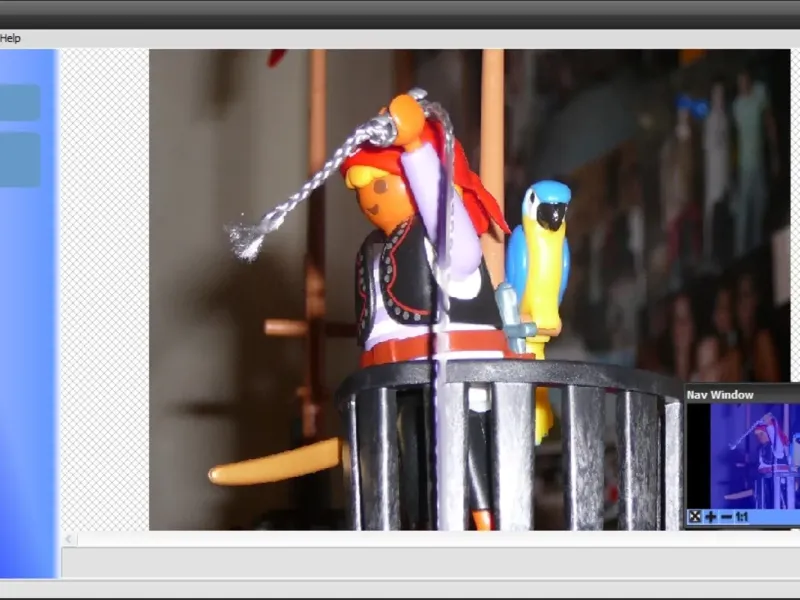Zoom out using the Nav Window minus icon
Viewport: 800px width, 600px height.
coord(727,517)
